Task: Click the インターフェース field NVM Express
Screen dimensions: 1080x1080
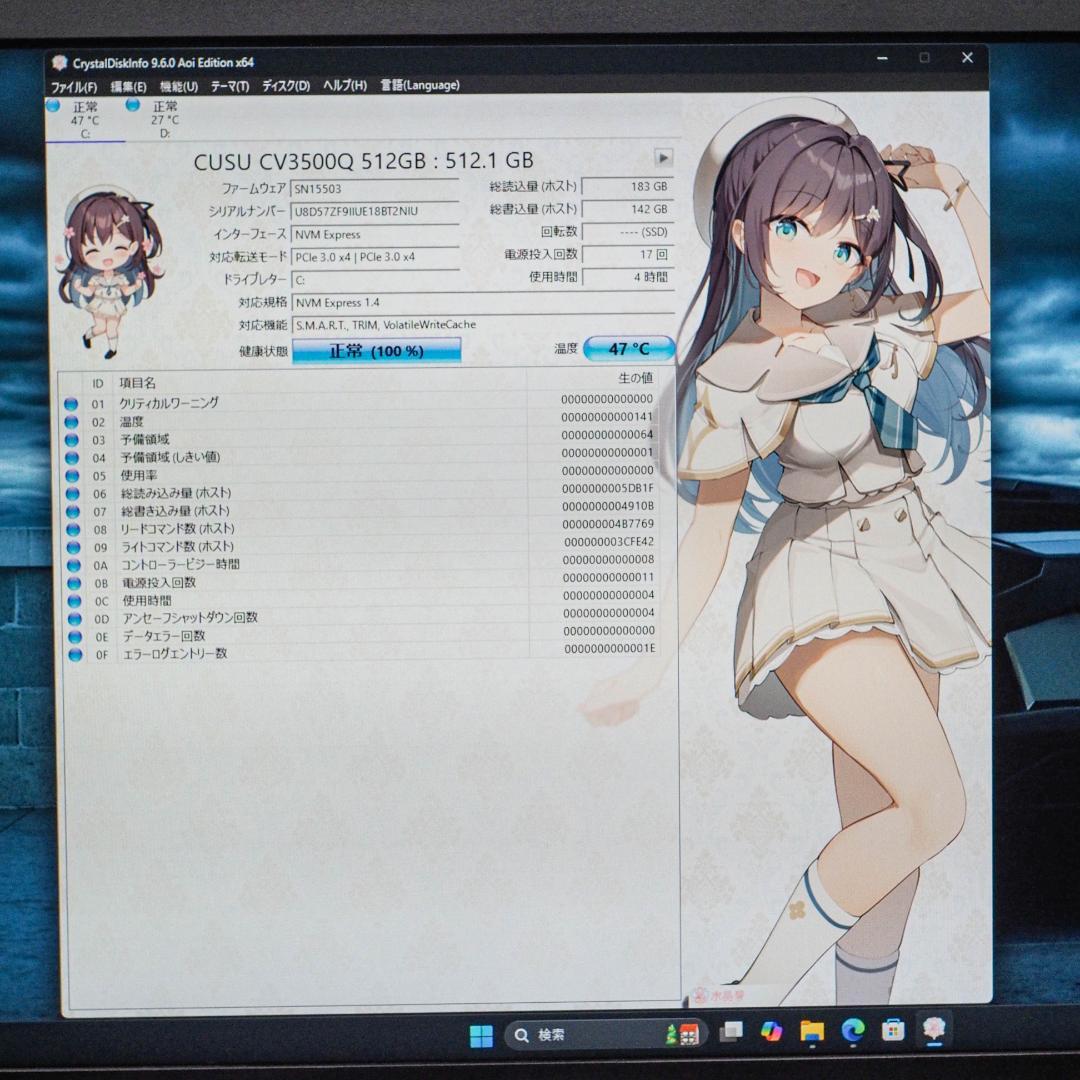Action: (375, 234)
